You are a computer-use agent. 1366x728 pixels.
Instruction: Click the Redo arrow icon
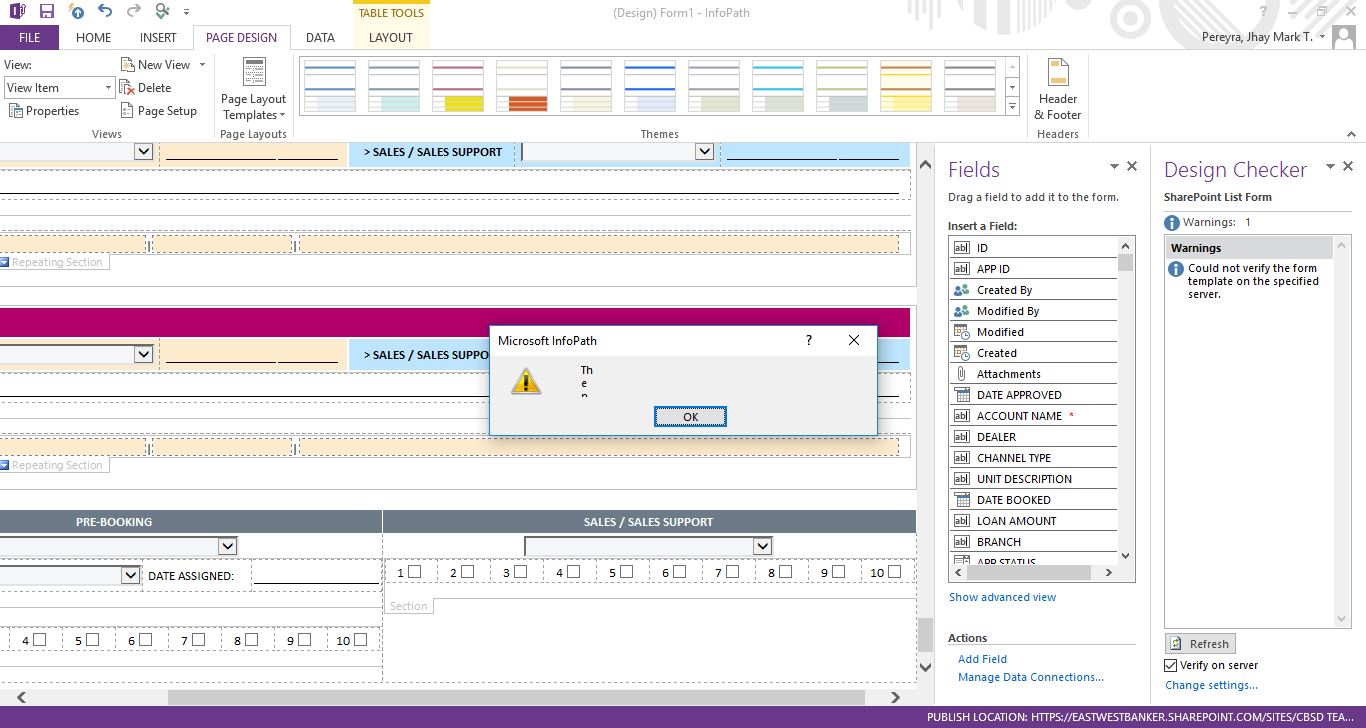[134, 12]
